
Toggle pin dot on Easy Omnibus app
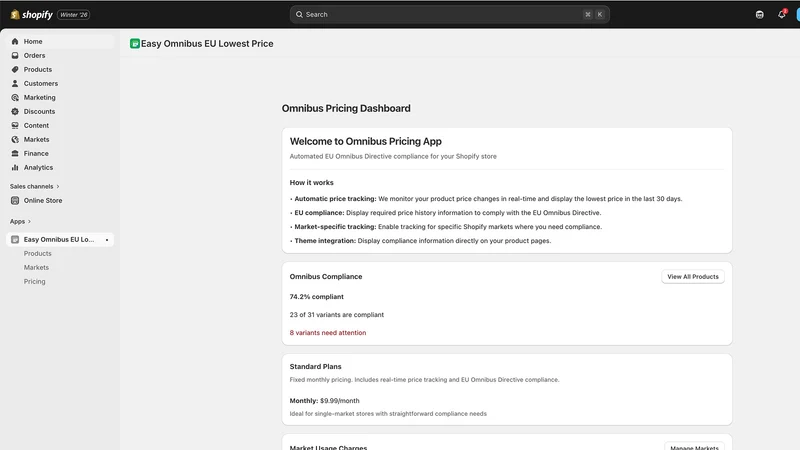click(x=107, y=240)
